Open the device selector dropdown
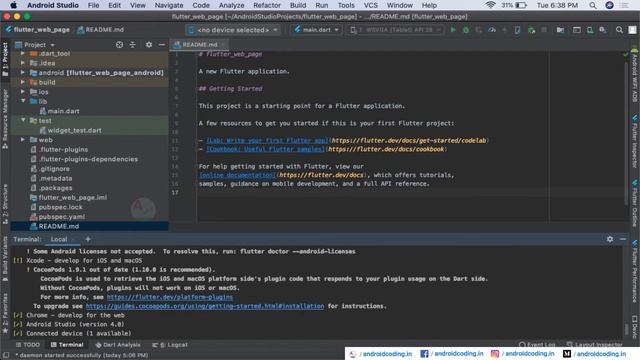 coord(233,30)
